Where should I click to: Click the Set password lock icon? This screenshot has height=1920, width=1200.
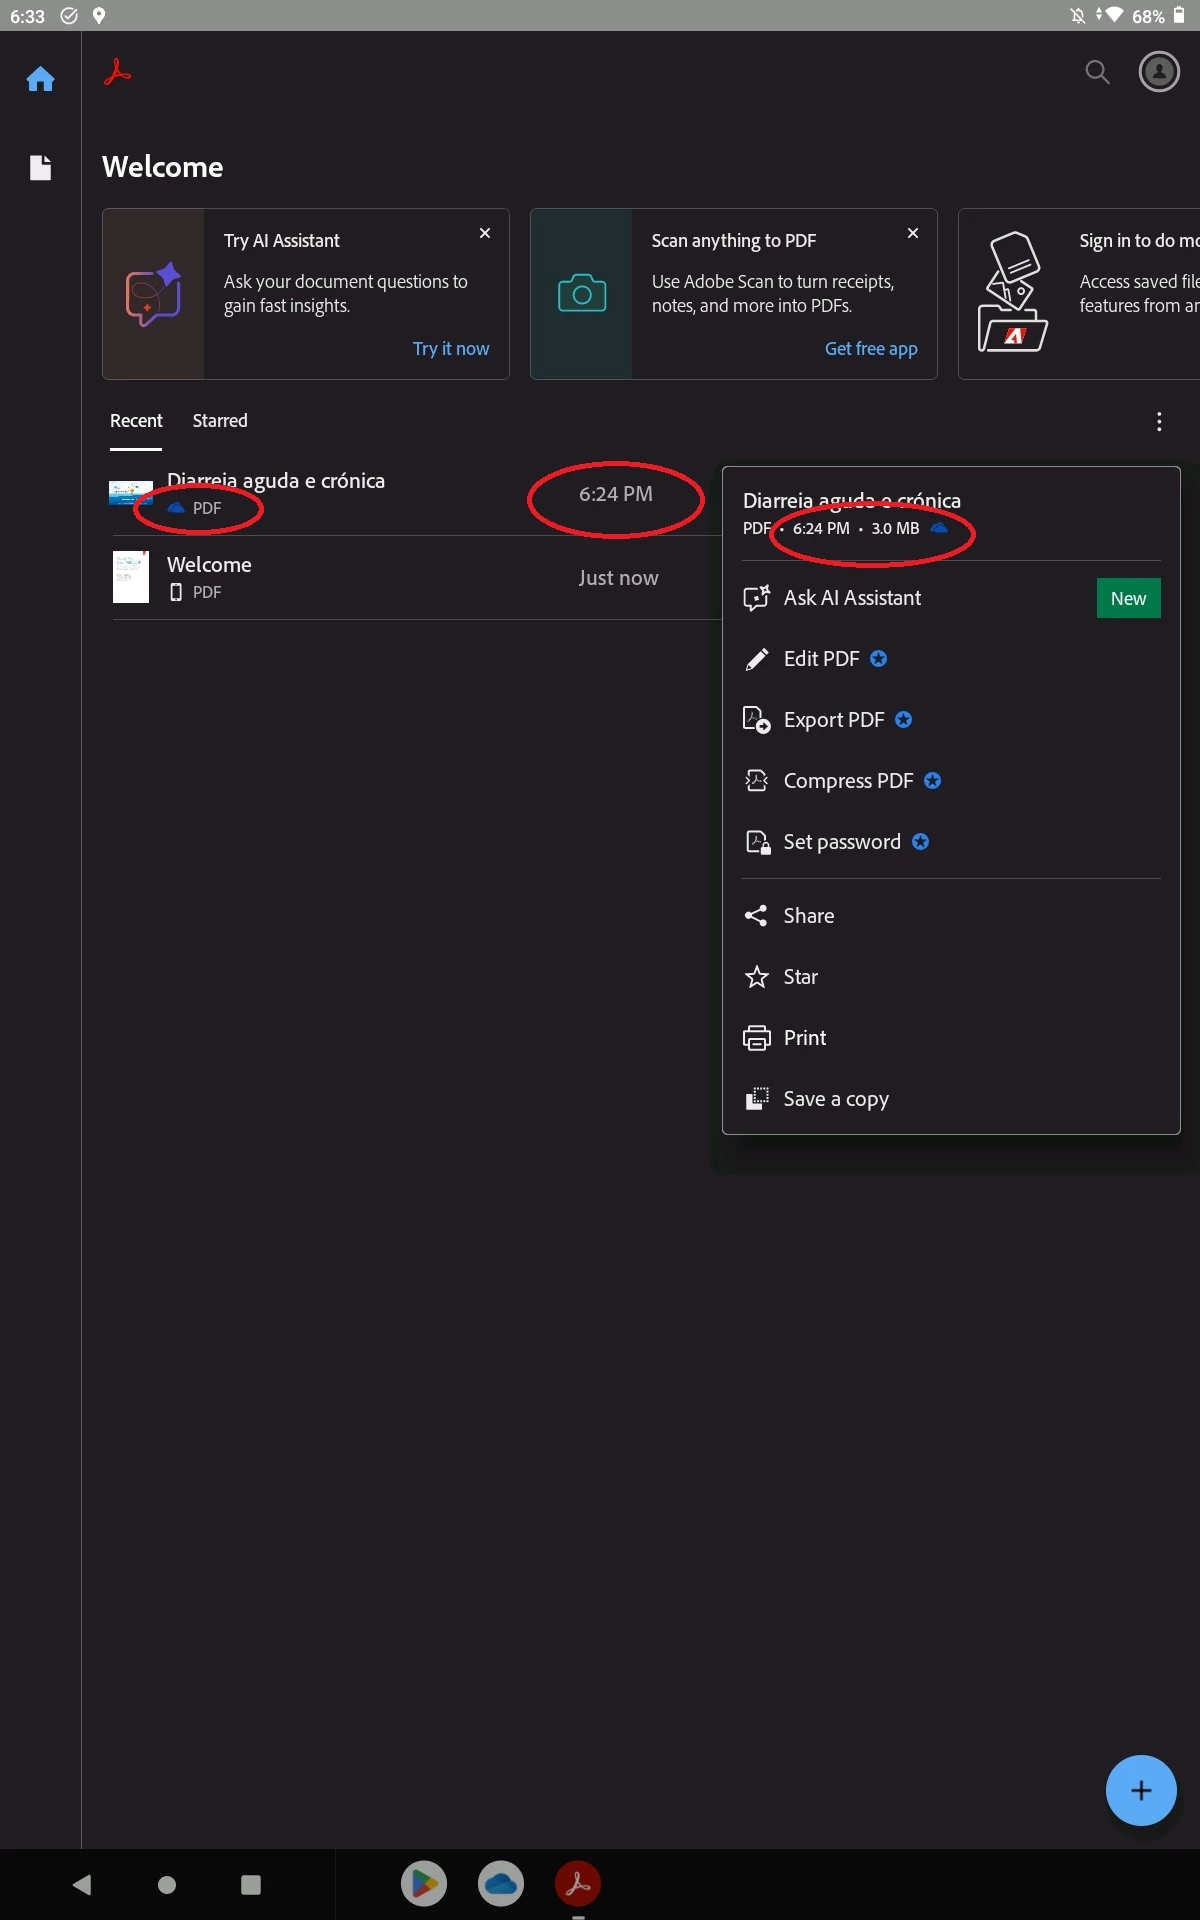point(757,842)
